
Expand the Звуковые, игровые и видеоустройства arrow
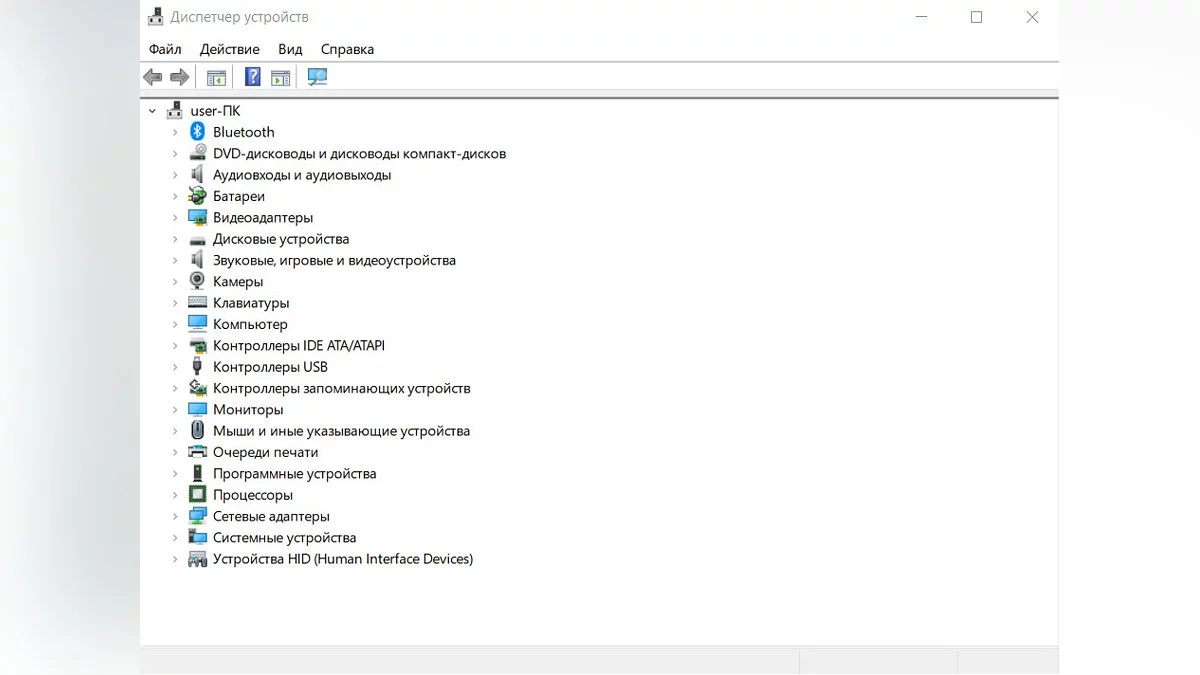tap(175, 260)
